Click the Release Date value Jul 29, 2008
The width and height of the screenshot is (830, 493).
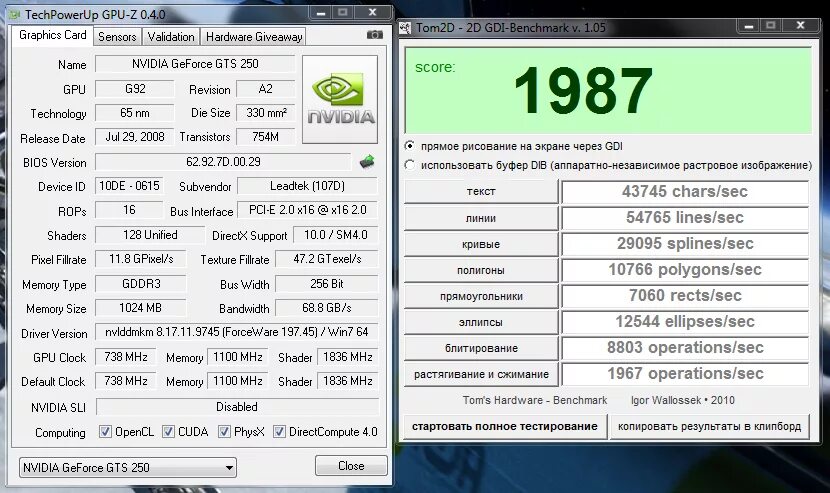[135, 137]
